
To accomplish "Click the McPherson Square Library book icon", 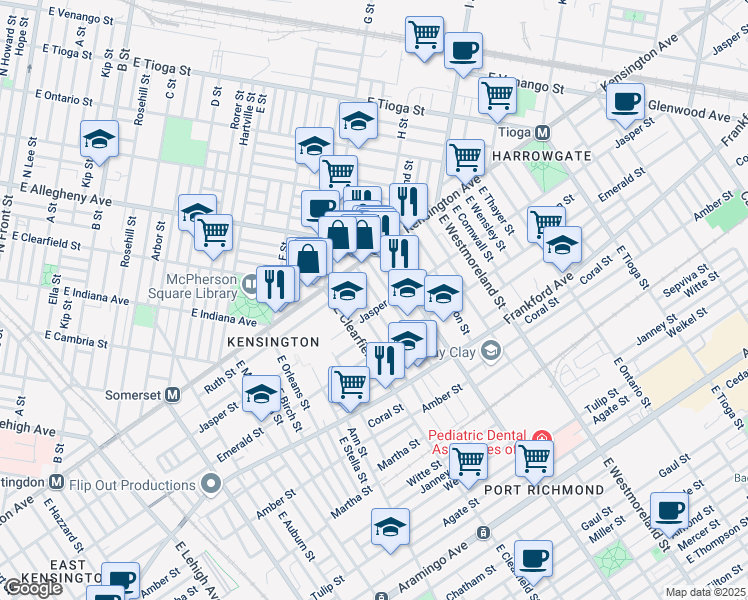I will coord(249,285).
